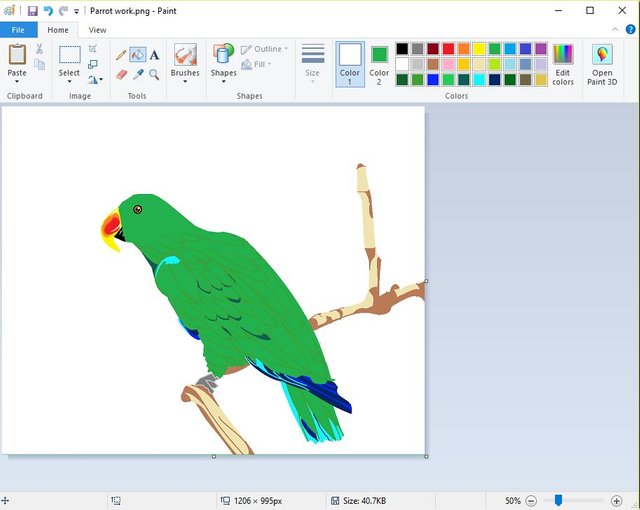Pick the cyan custom color swatch

[479, 80]
